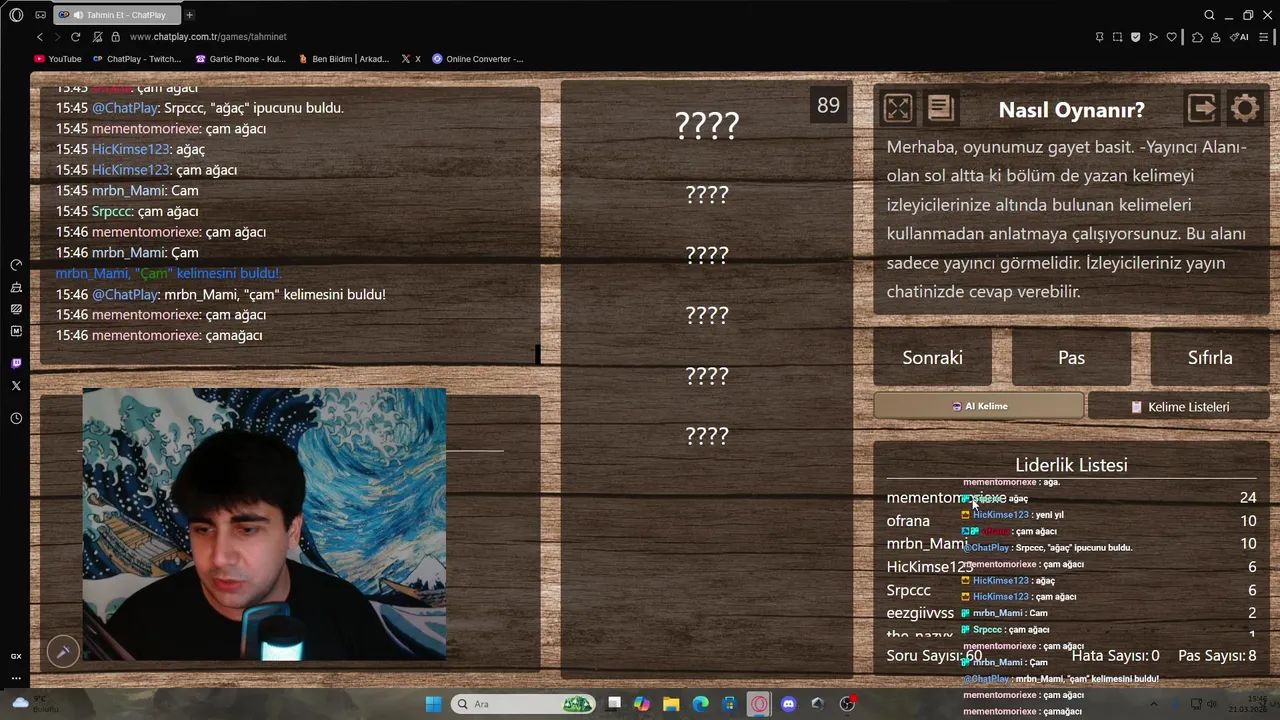The width and height of the screenshot is (1280, 720).
Task: Click the taskbar volume icon
Action: (1211, 704)
